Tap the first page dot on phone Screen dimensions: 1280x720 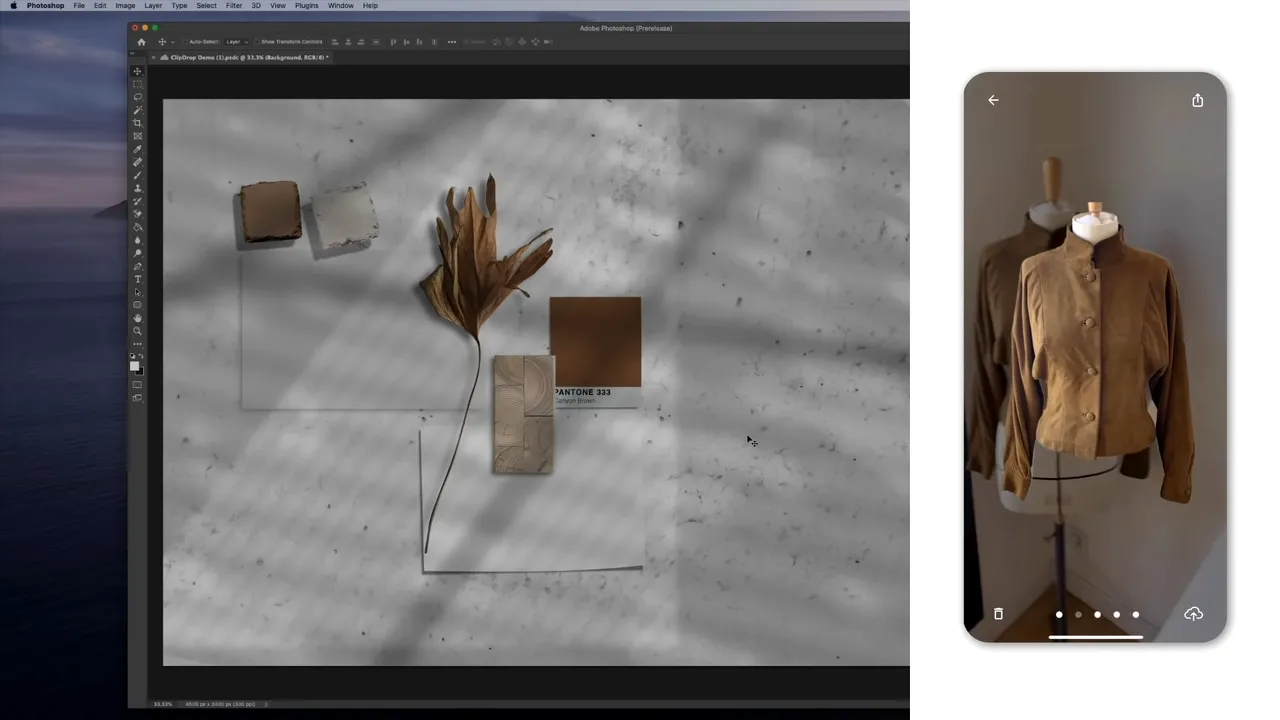(x=1059, y=615)
